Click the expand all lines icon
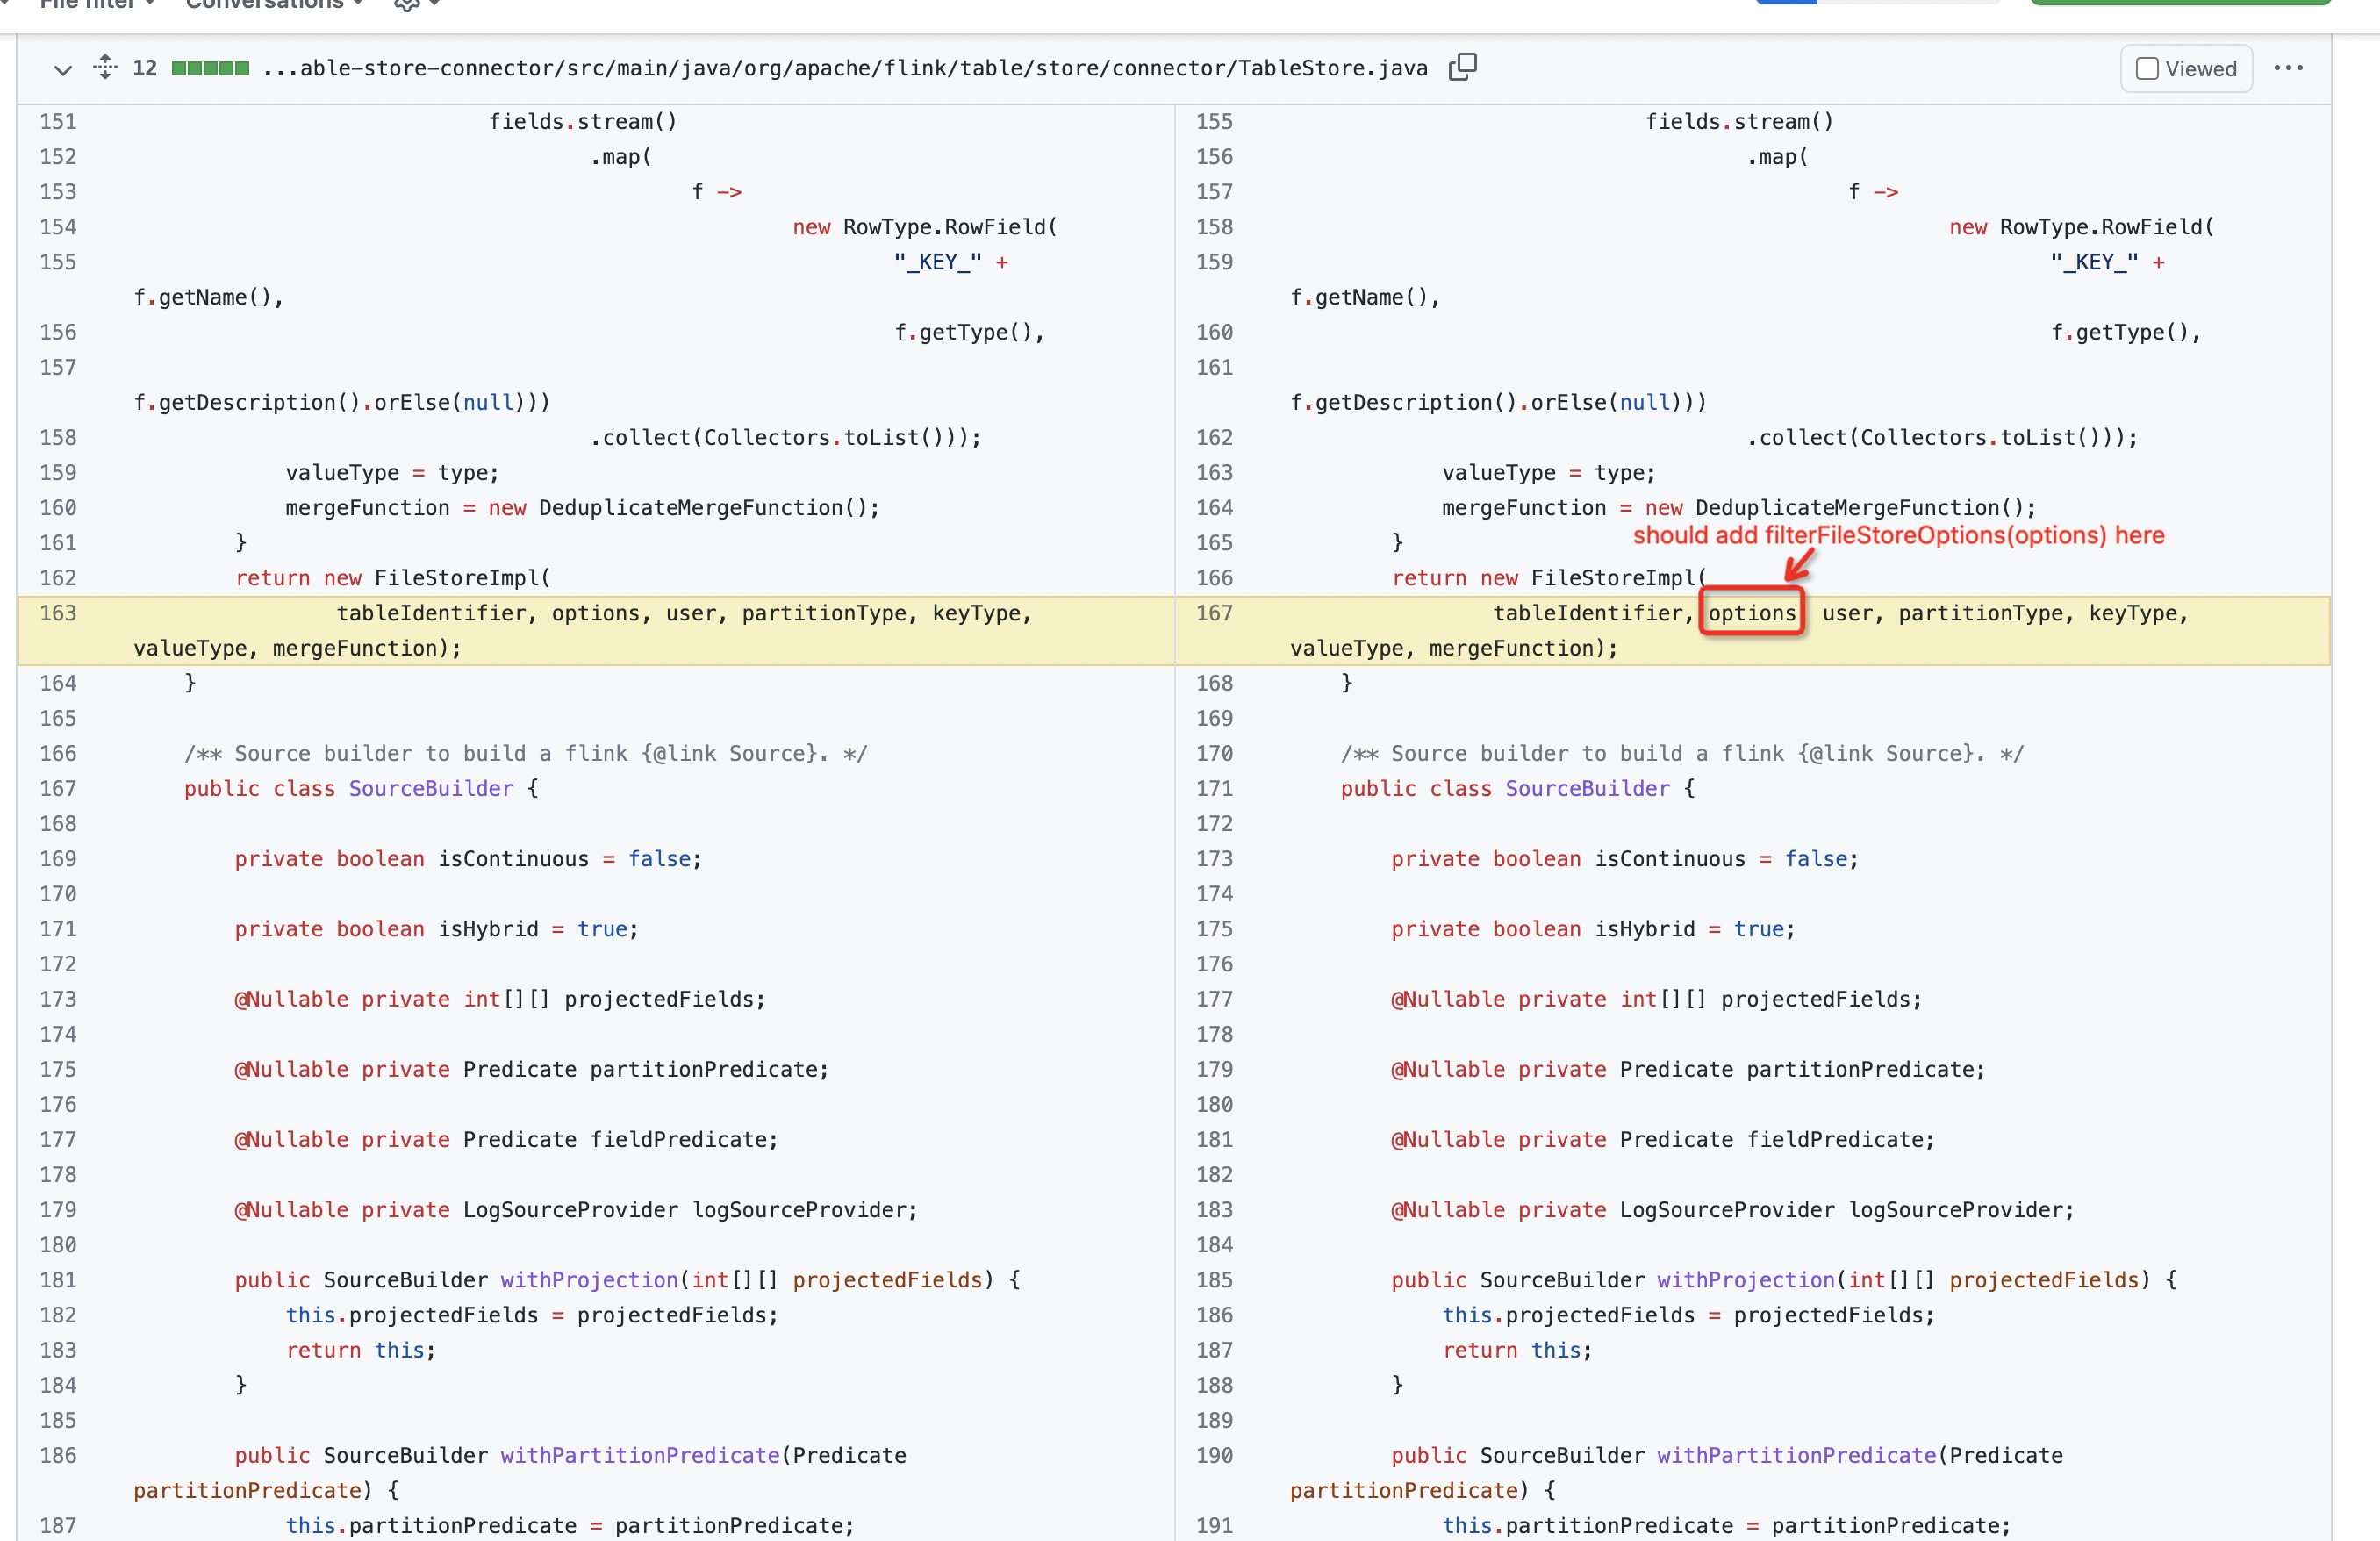Viewport: 2380px width, 1541px height. (105, 68)
